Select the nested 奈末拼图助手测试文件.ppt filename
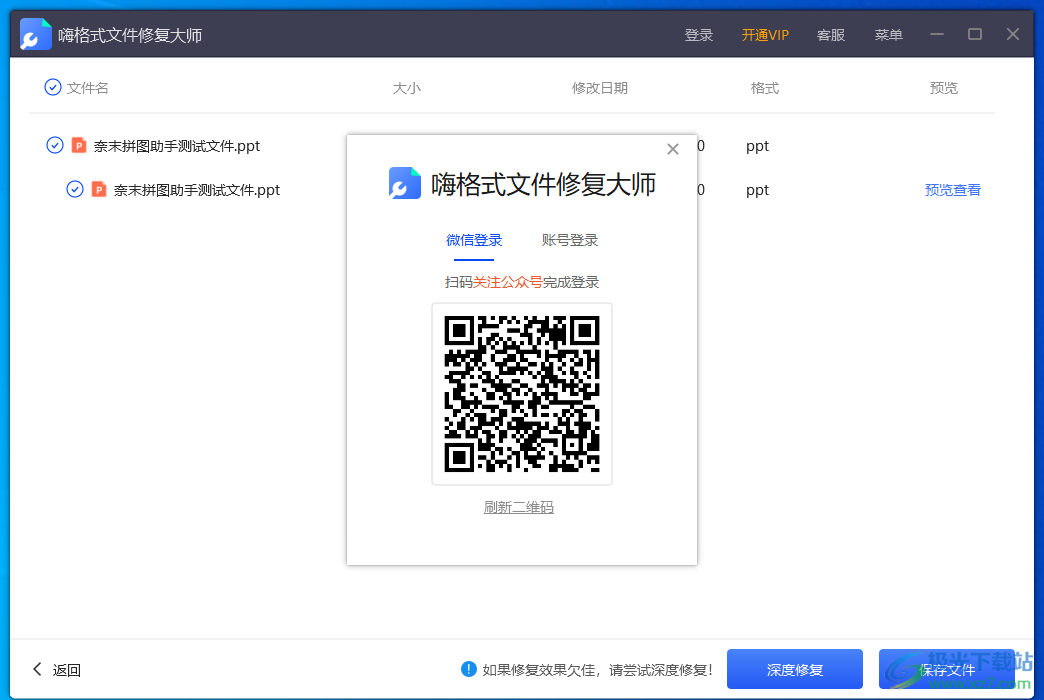The height and width of the screenshot is (700, 1044). click(196, 190)
